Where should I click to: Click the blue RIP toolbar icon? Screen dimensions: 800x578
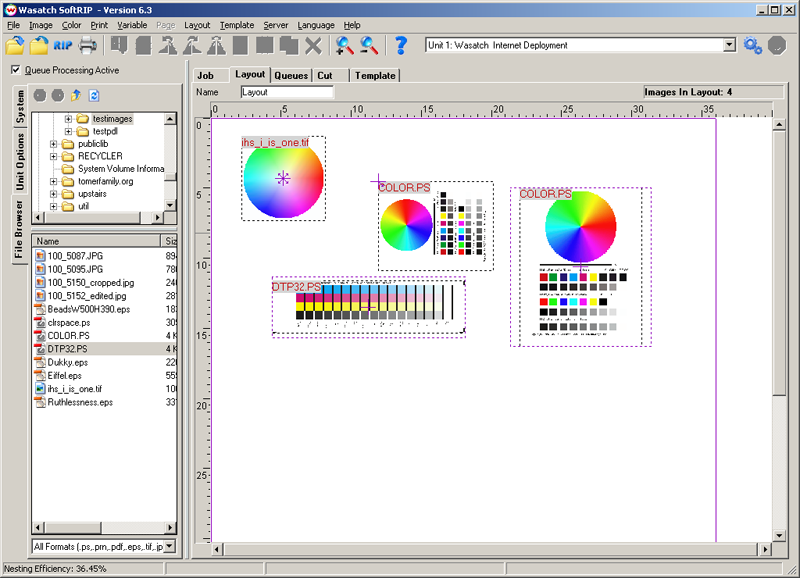coord(63,45)
